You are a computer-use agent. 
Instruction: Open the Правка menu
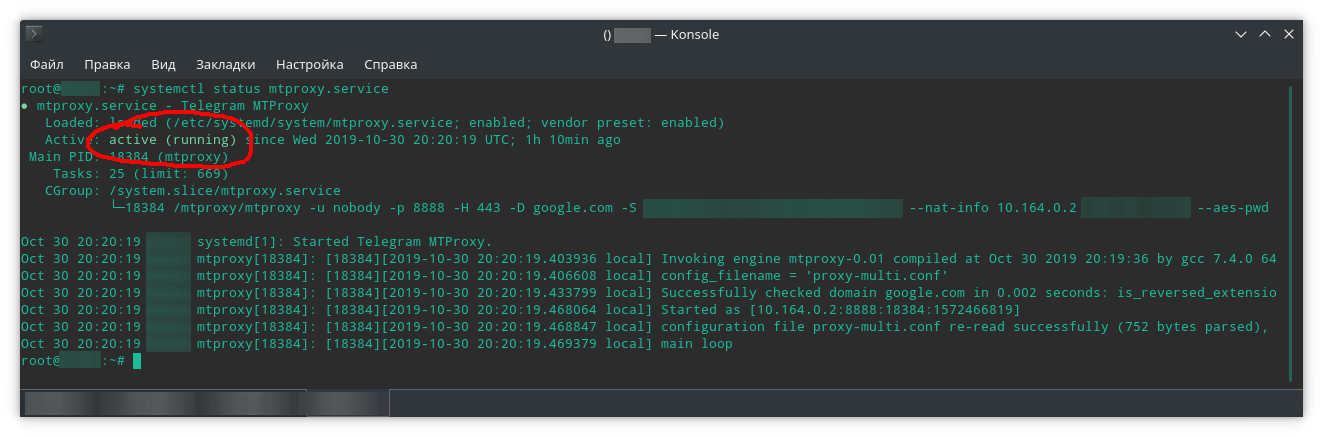tap(107, 64)
